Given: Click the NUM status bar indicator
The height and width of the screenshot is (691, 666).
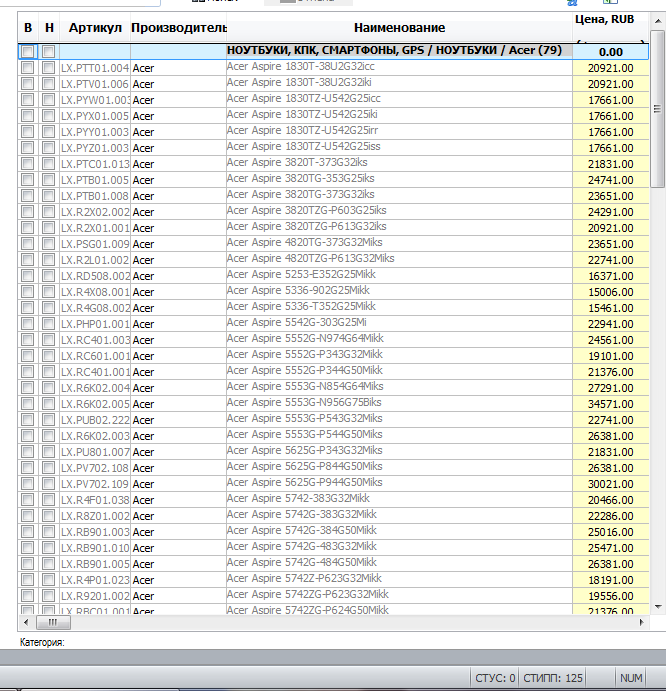Looking at the screenshot, I should [x=631, y=678].
